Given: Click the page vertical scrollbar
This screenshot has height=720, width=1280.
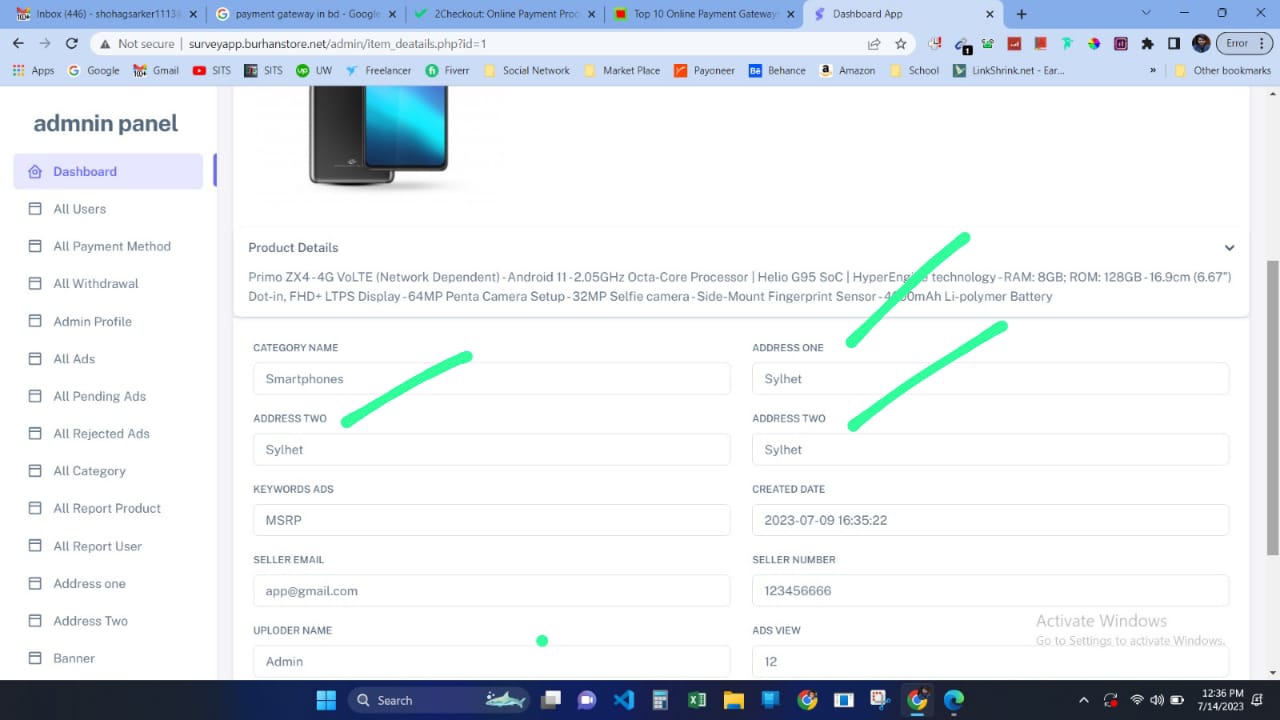Looking at the screenshot, I should [1272, 400].
